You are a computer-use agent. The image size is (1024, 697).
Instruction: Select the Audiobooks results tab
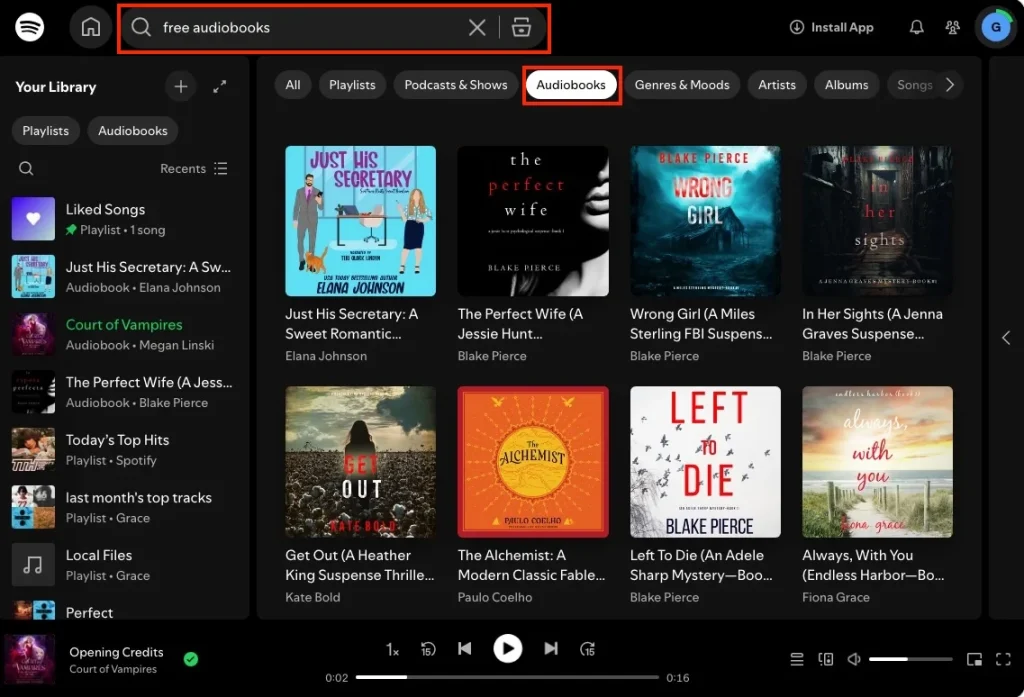coord(571,85)
